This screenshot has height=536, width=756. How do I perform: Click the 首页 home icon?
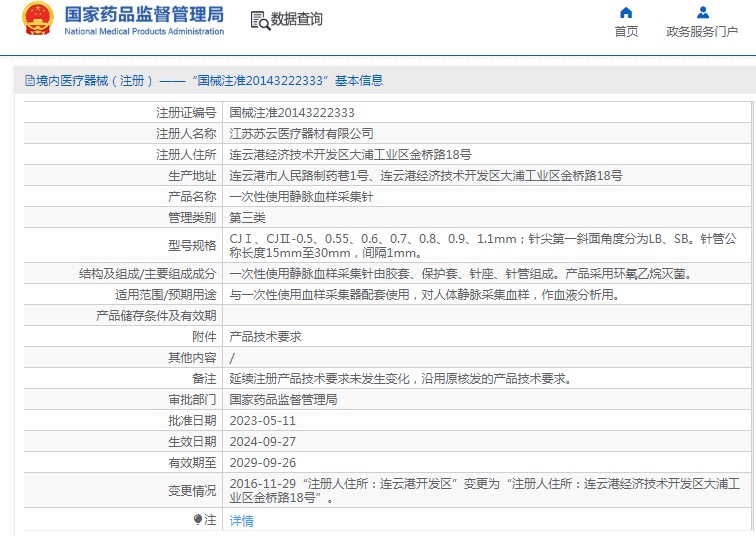pos(626,13)
